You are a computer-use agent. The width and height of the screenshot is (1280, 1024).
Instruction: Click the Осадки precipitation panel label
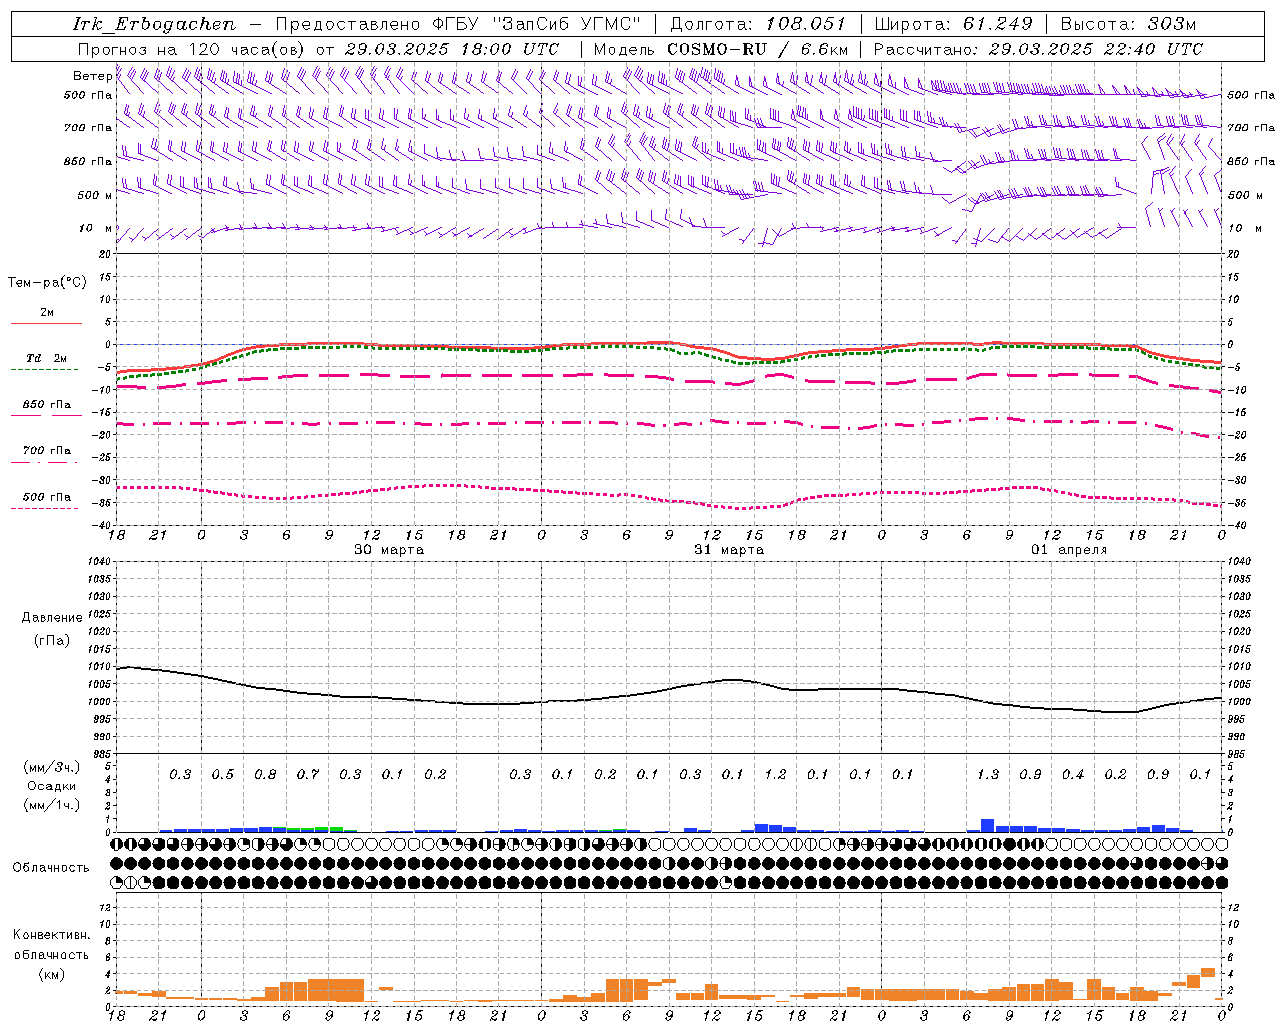(51, 786)
